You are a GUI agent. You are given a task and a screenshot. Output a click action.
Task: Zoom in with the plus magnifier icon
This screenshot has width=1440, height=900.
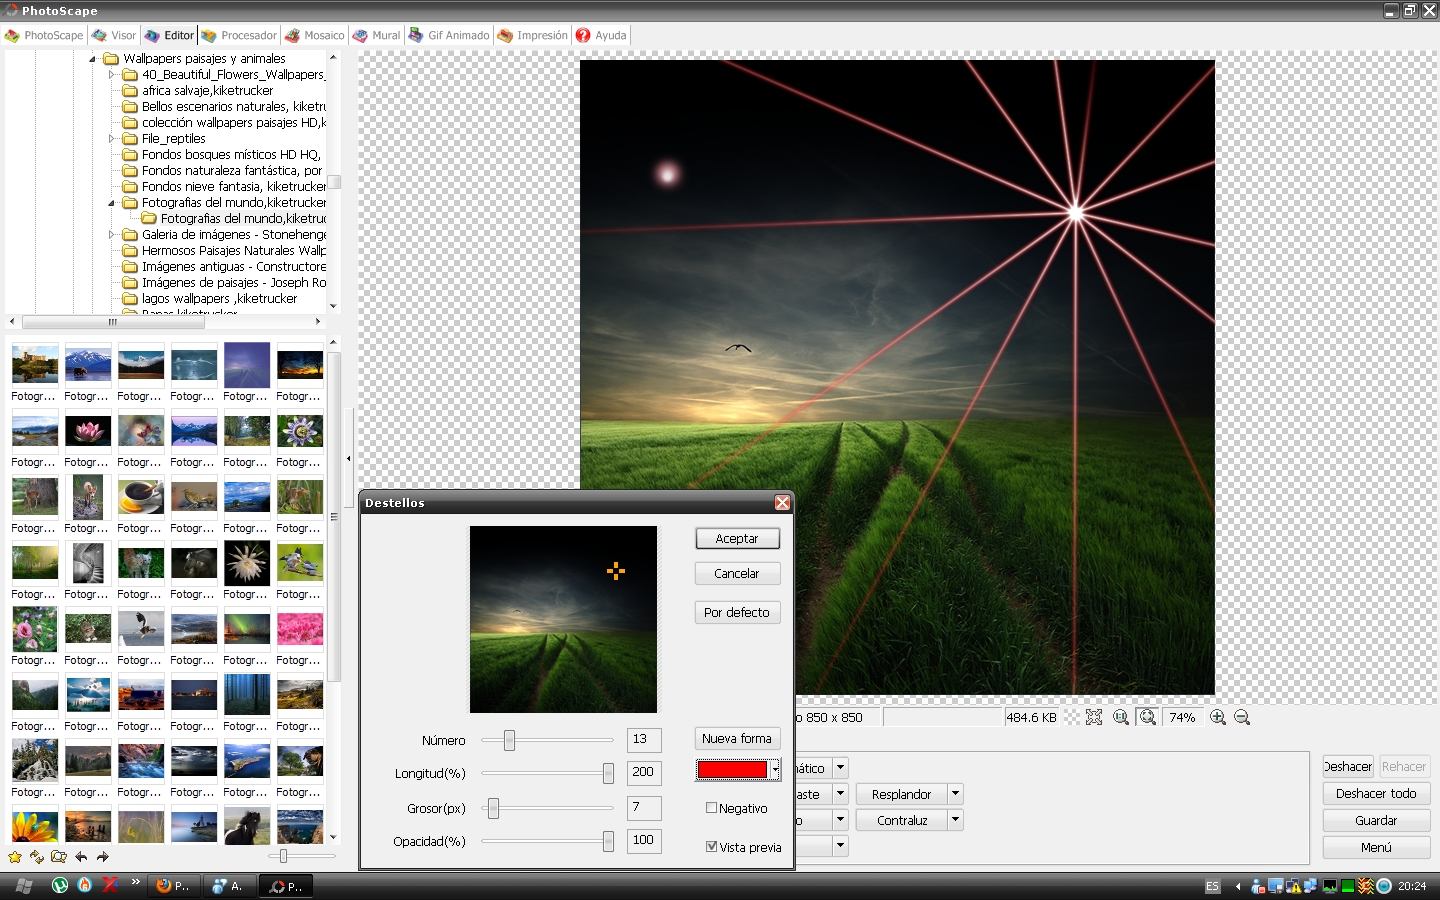coord(1218,717)
